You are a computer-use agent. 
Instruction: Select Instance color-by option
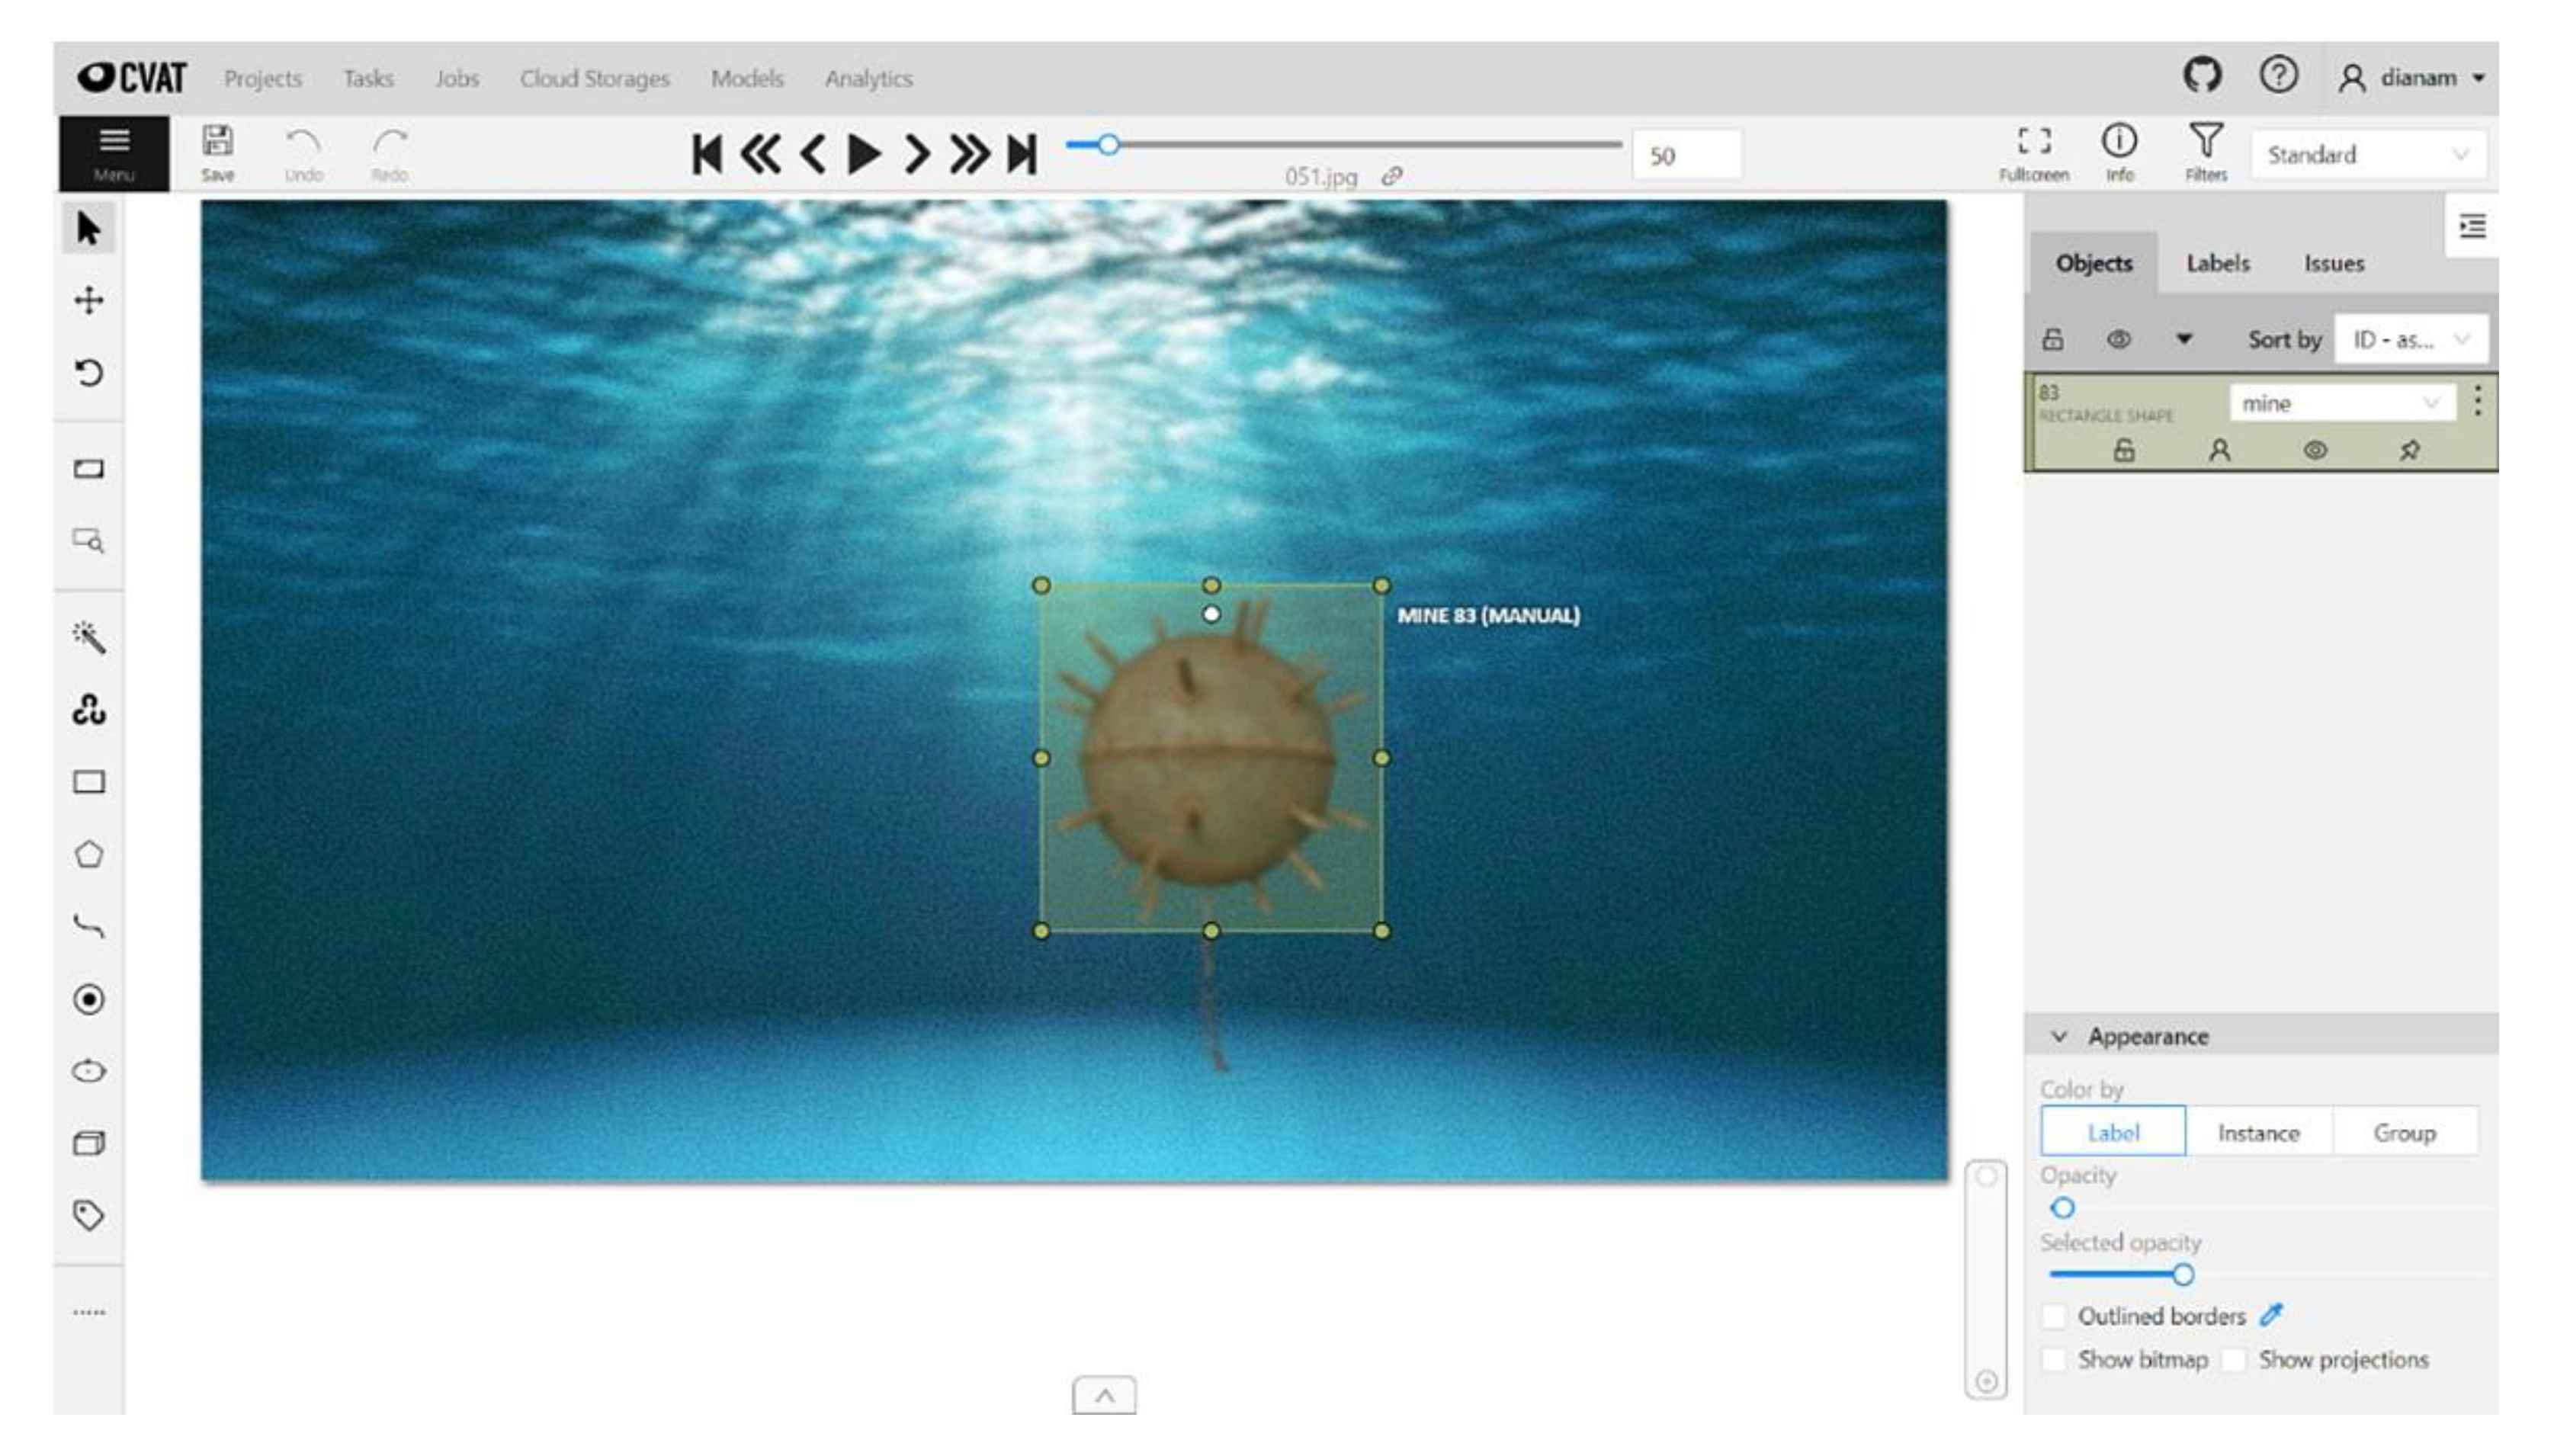(x=2258, y=1133)
